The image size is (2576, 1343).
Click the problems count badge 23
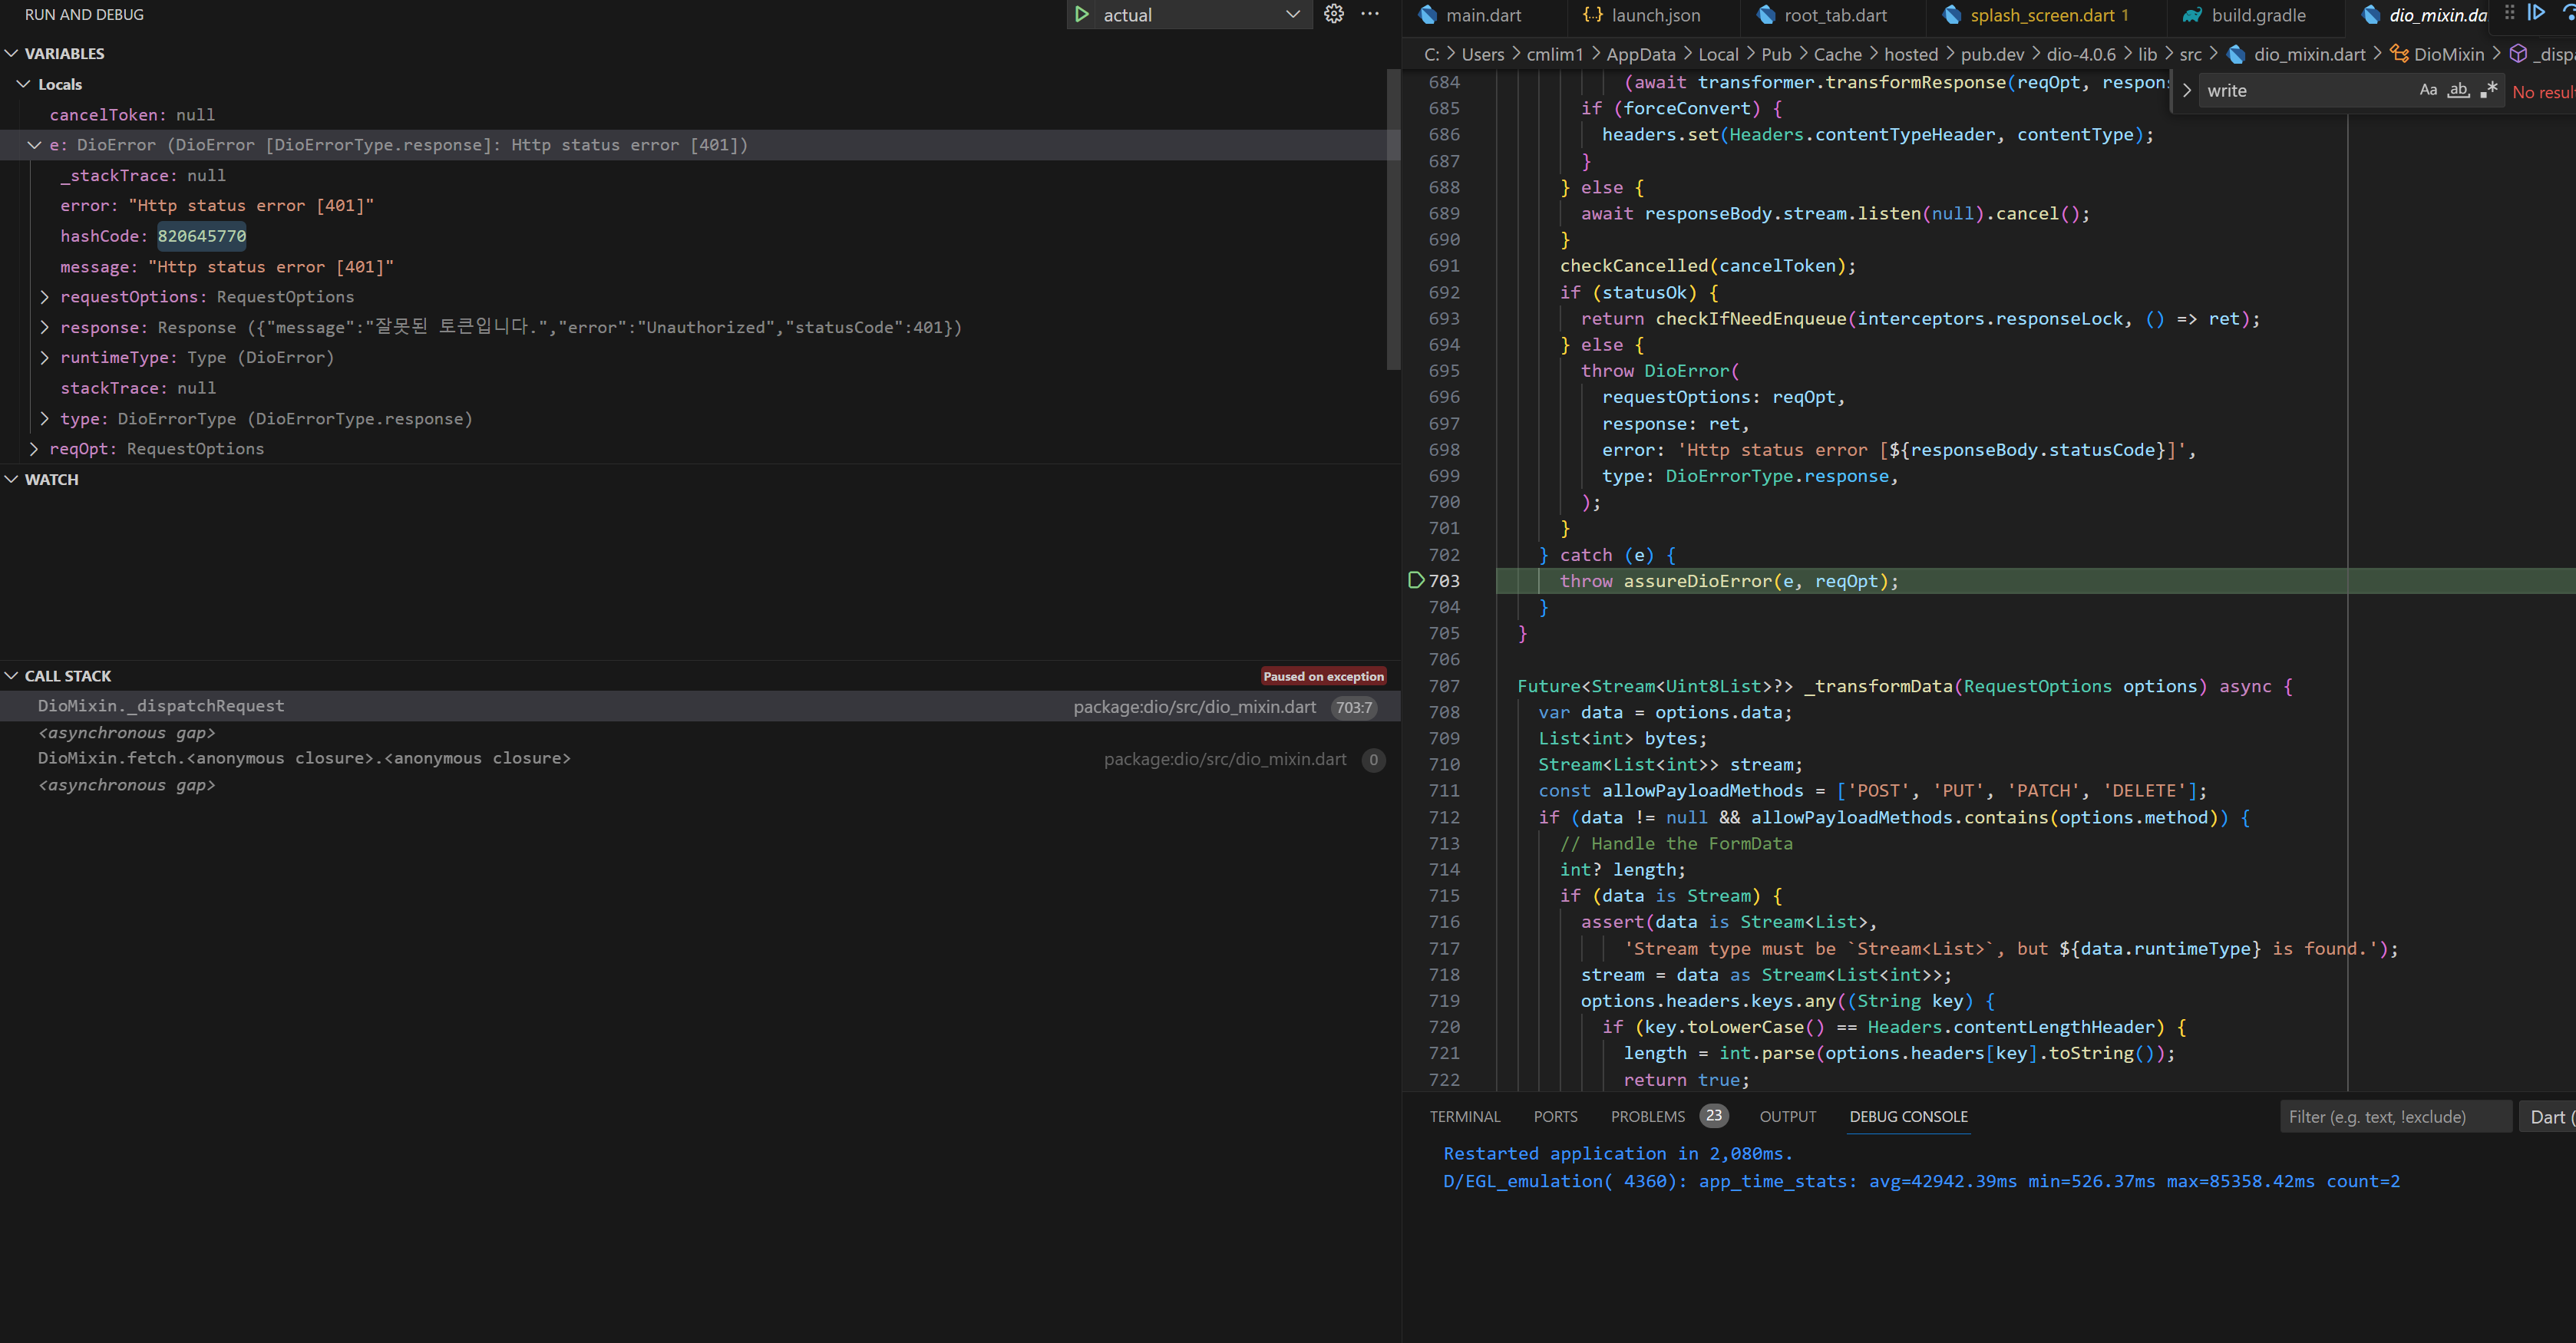[x=1714, y=1115]
